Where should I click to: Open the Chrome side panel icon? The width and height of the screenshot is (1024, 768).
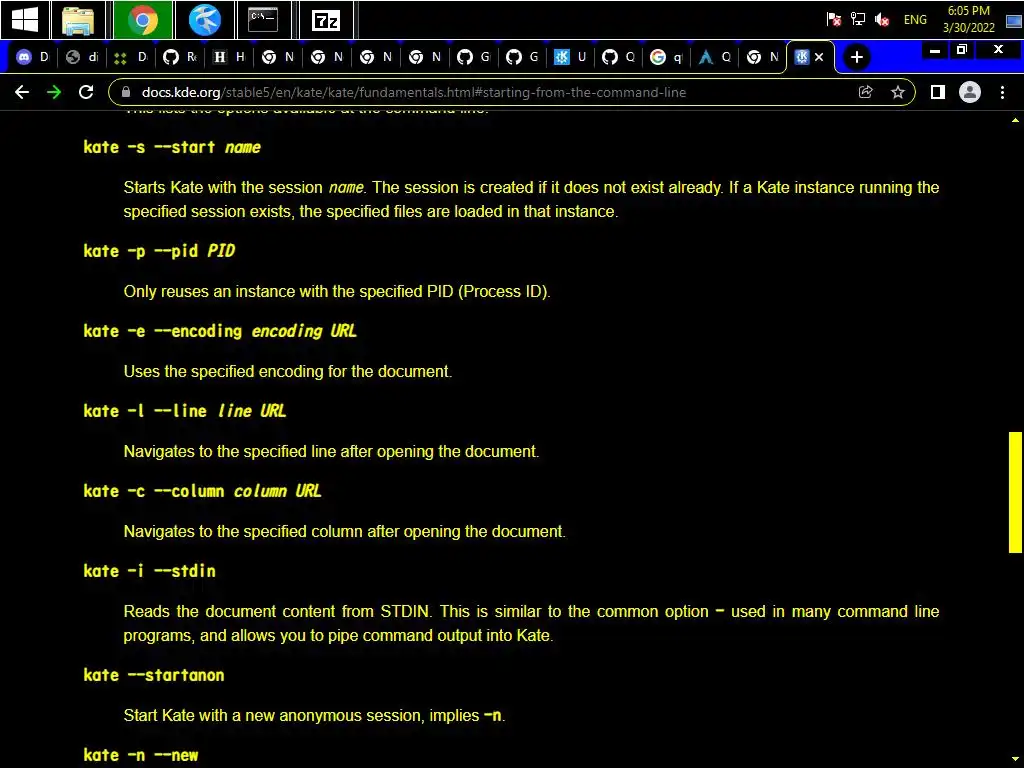coord(938,92)
